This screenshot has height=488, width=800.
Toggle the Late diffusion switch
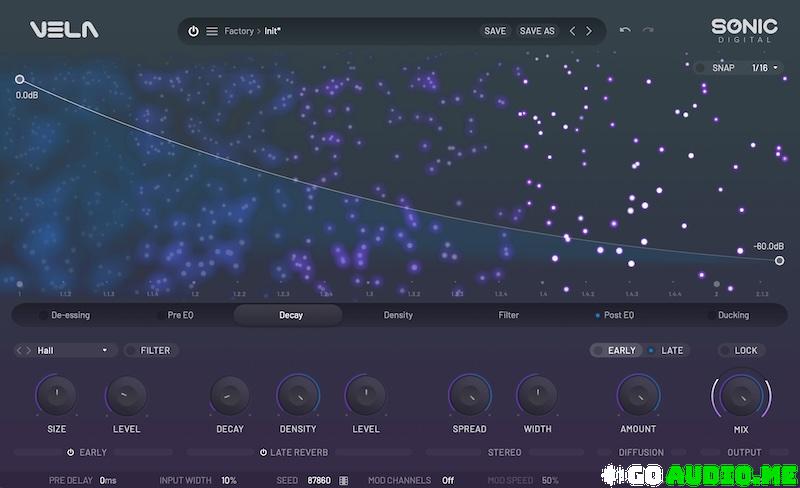(x=651, y=350)
